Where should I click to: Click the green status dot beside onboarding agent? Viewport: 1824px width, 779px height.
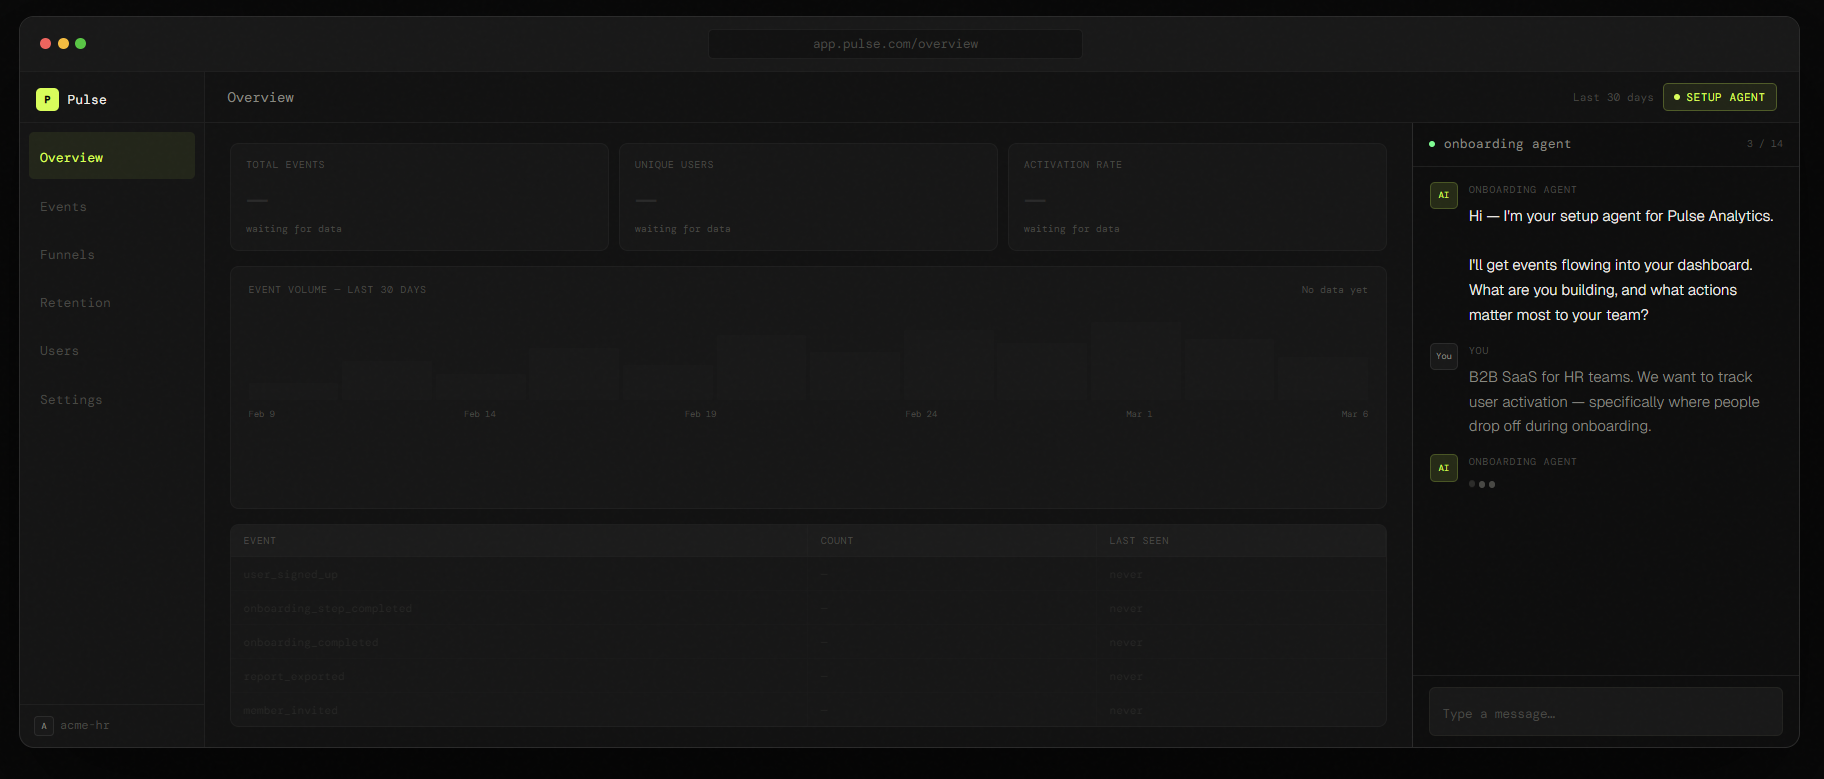pyautogui.click(x=1432, y=144)
